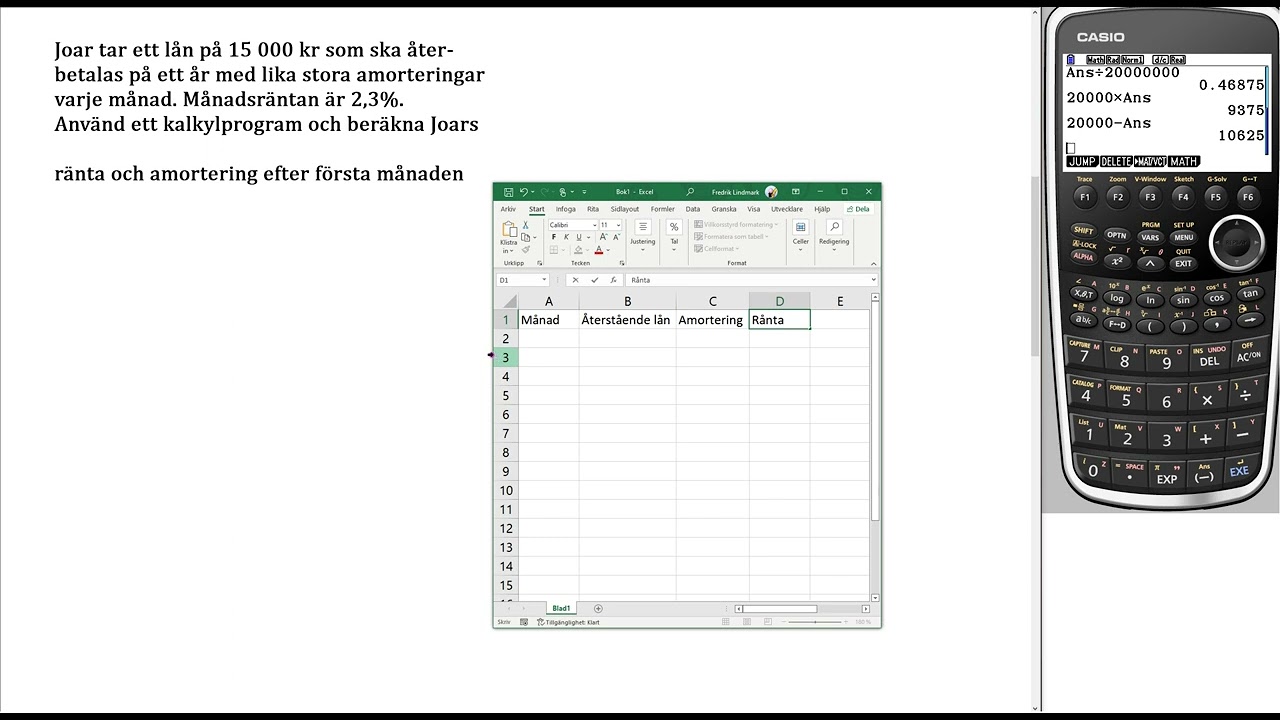Open the Celler cells group
This screenshot has height=720, width=1280.
tap(801, 235)
